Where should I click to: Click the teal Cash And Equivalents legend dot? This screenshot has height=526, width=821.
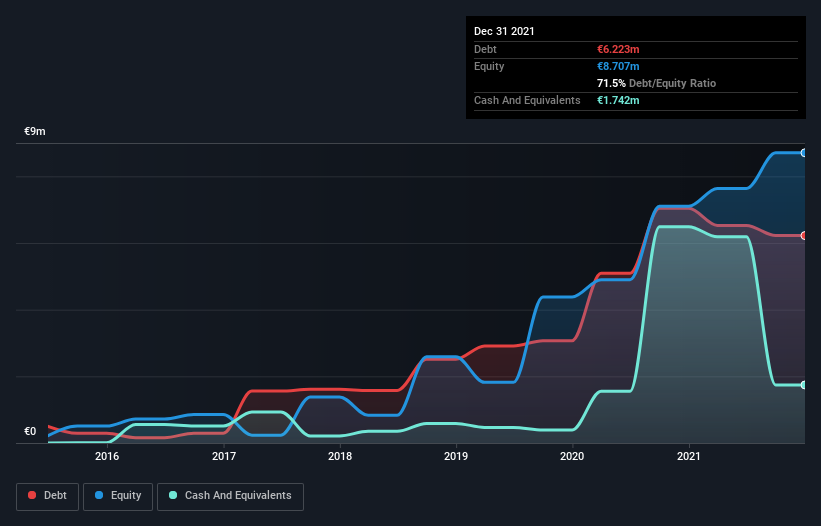[x=173, y=495]
